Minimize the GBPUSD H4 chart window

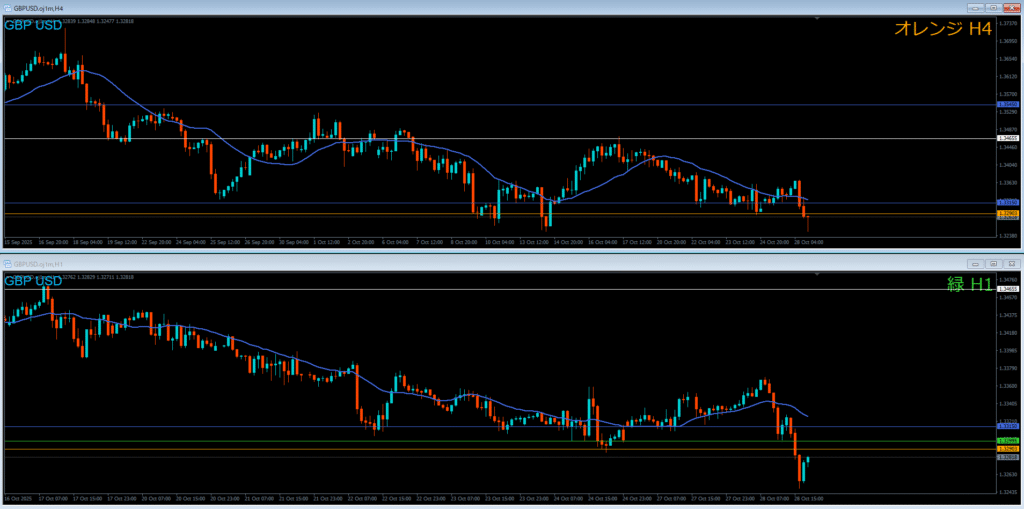[x=976, y=7]
